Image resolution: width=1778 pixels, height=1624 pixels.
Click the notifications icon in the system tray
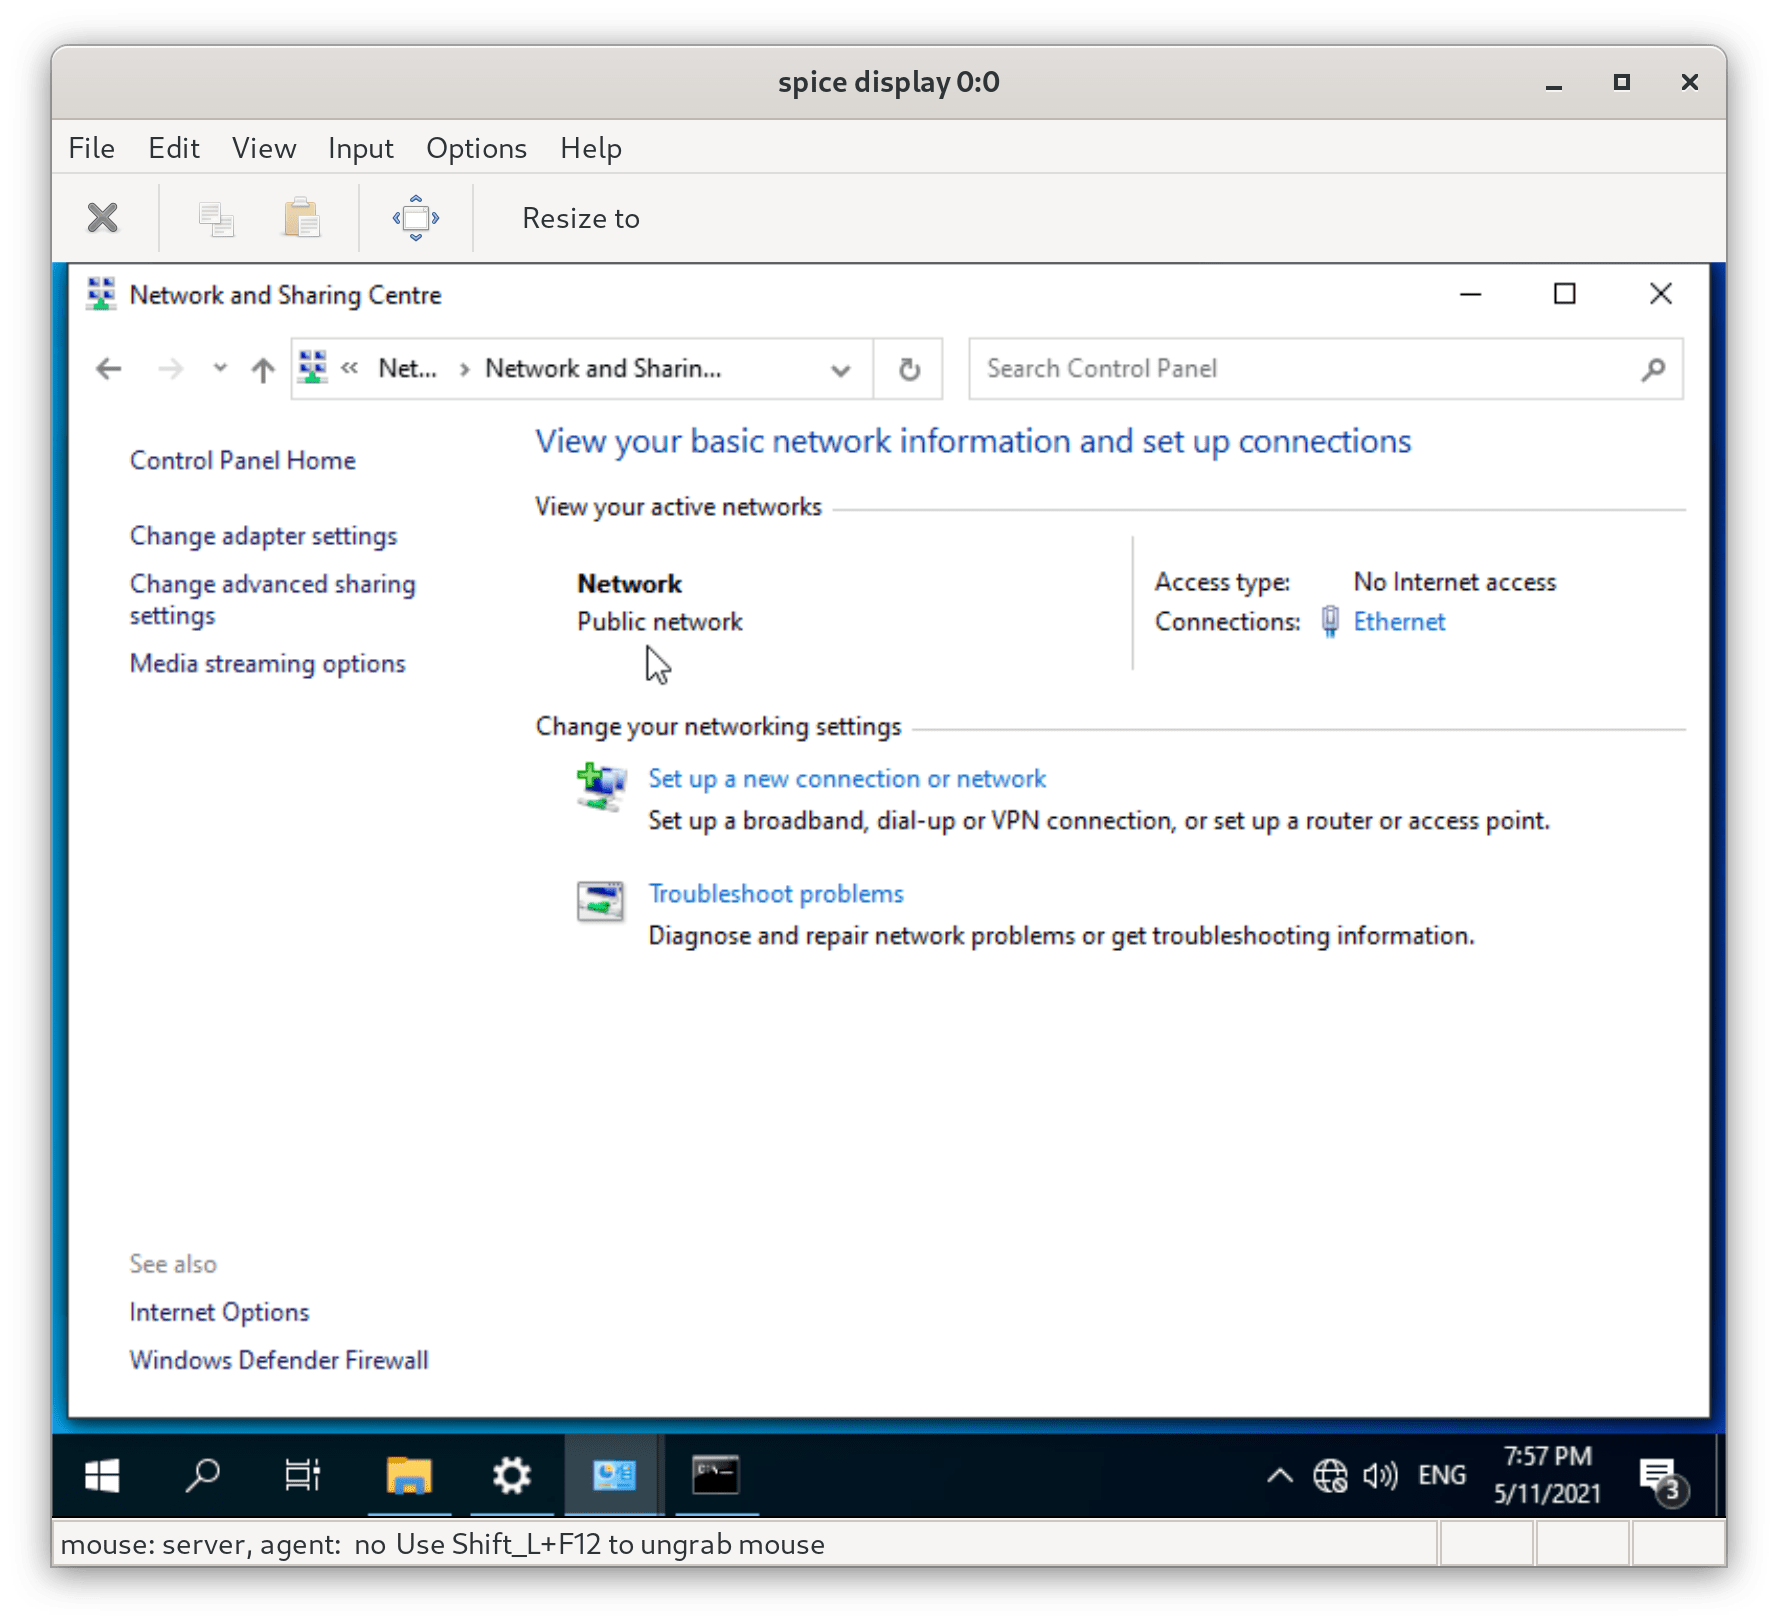(1655, 1475)
